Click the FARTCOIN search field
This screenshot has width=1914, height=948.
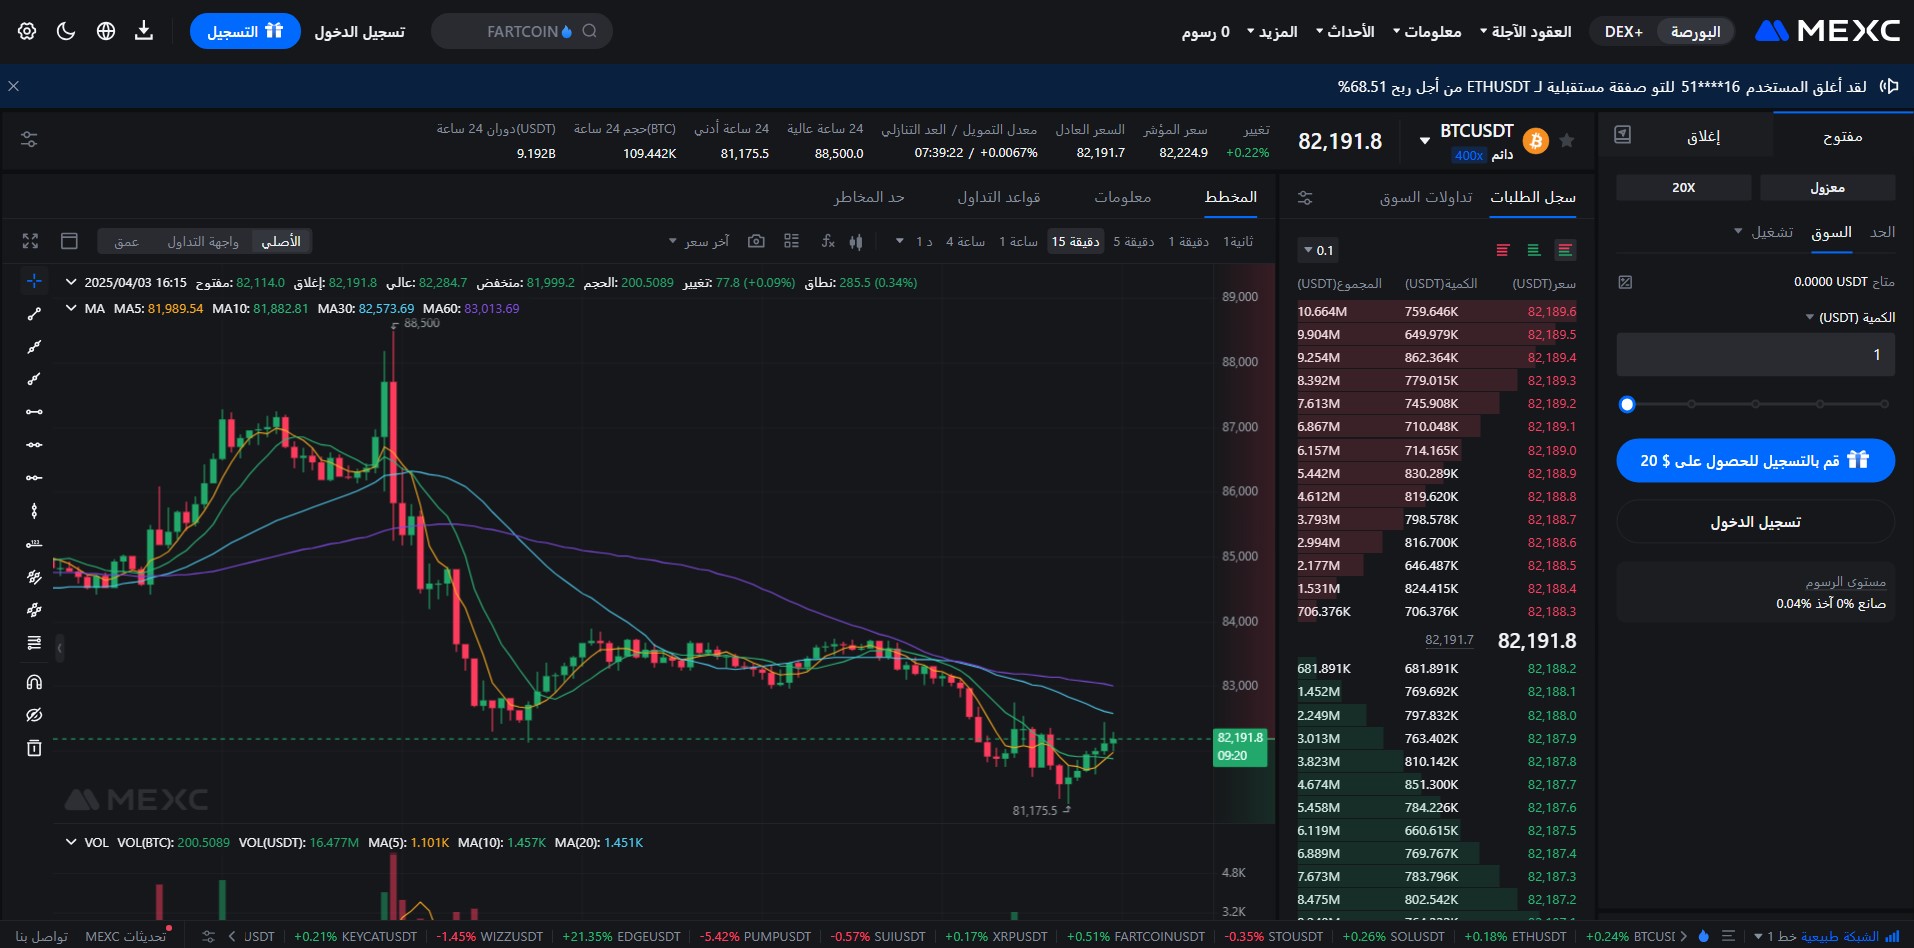[522, 31]
